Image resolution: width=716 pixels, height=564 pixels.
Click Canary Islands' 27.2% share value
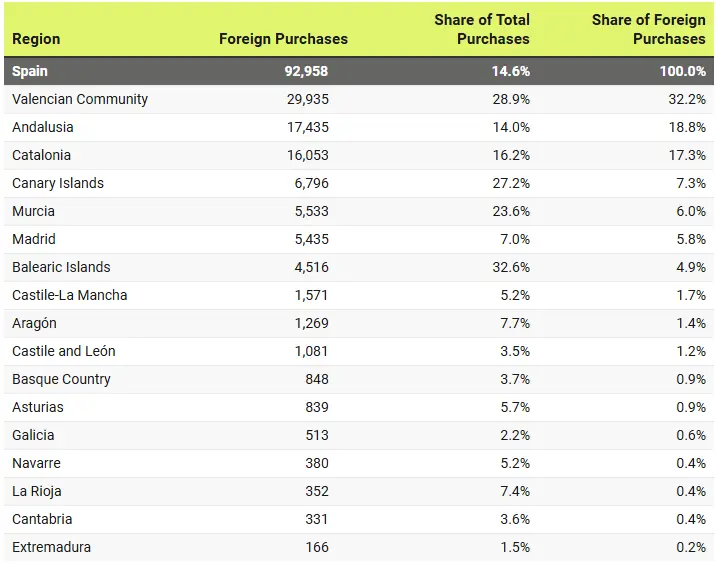(x=509, y=183)
